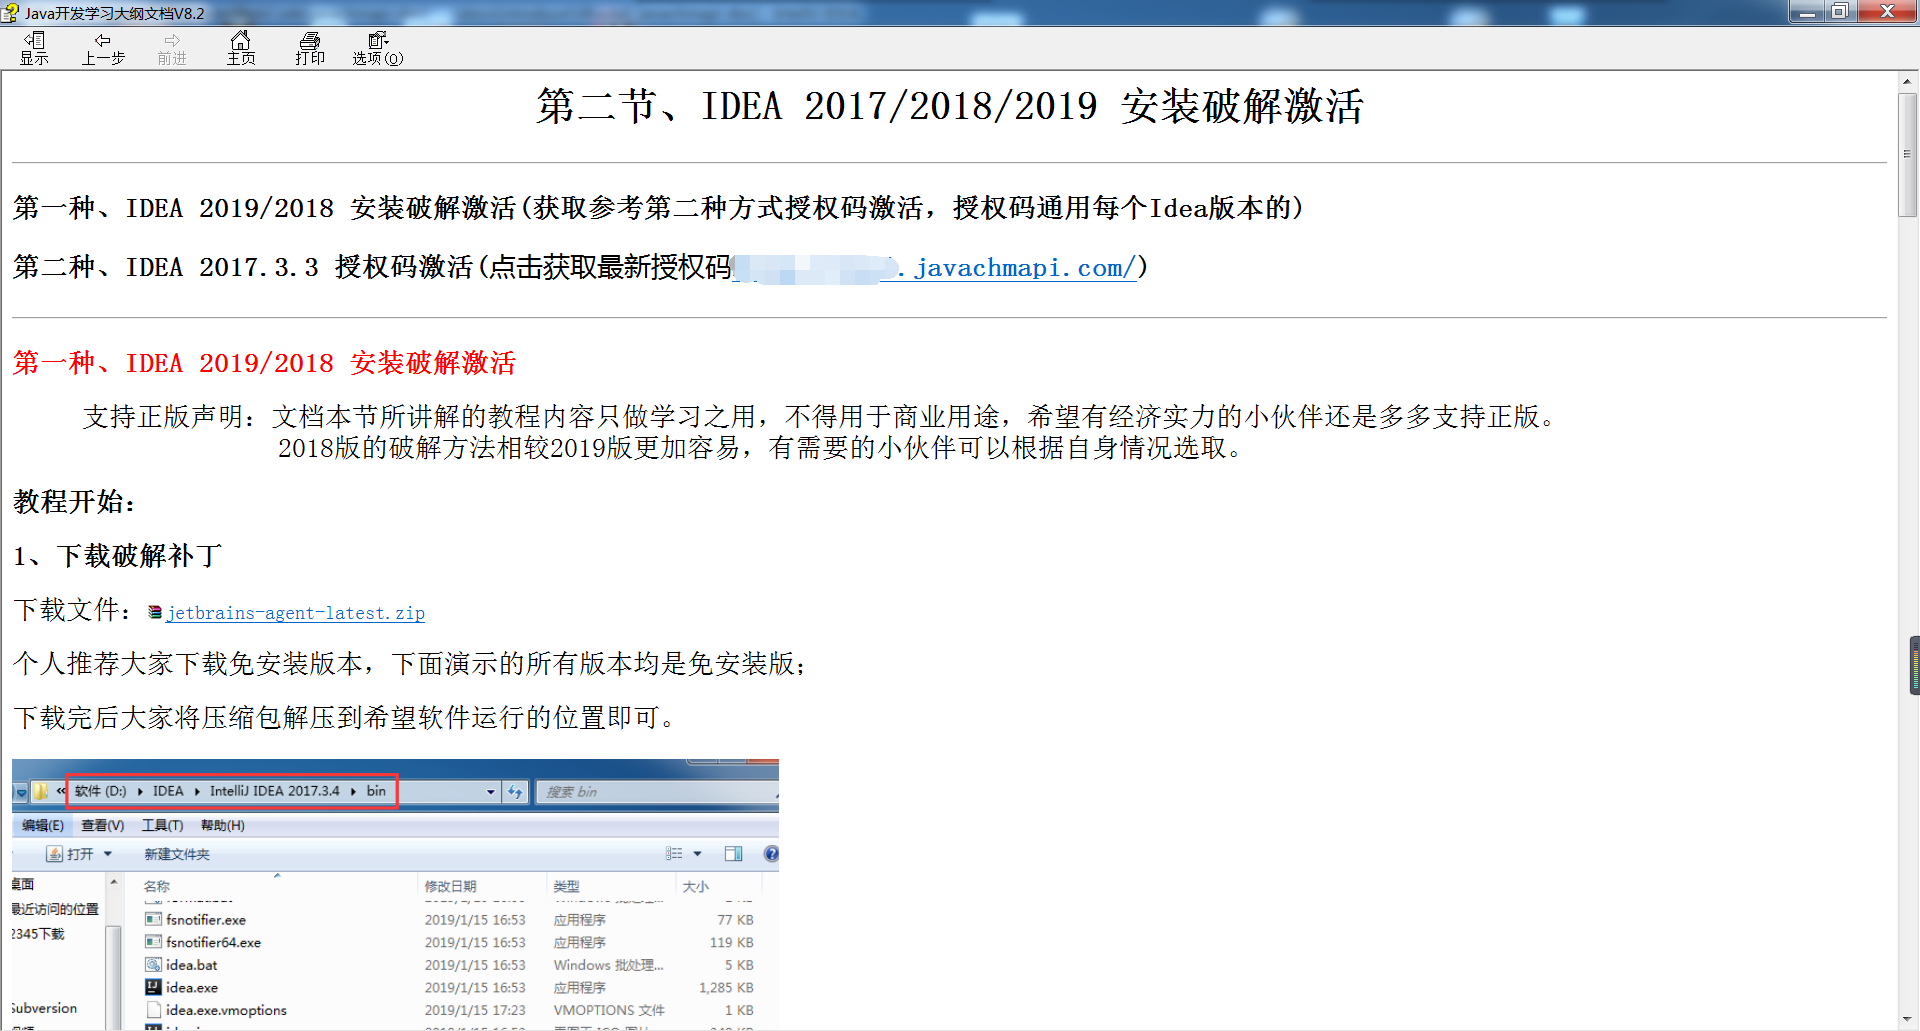This screenshot has width=1920, height=1031.
Task: Close the Java开发学习大纲文档V8.2 window
Action: [1888, 12]
